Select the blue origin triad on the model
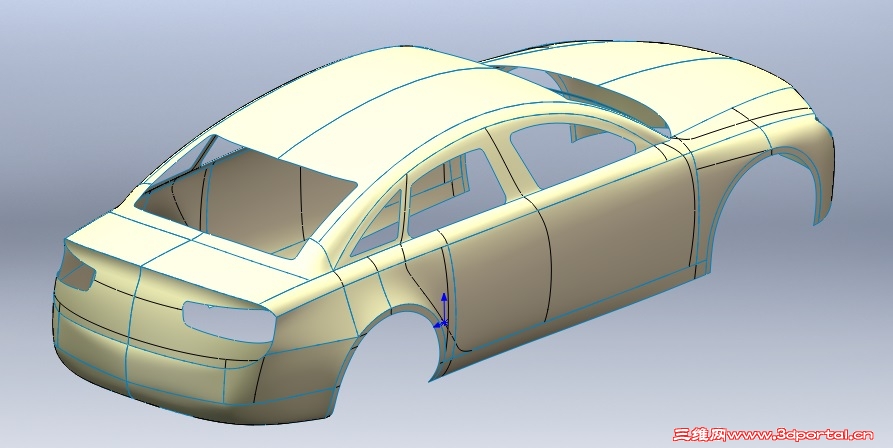The width and height of the screenshot is (893, 448). pyautogui.click(x=443, y=312)
